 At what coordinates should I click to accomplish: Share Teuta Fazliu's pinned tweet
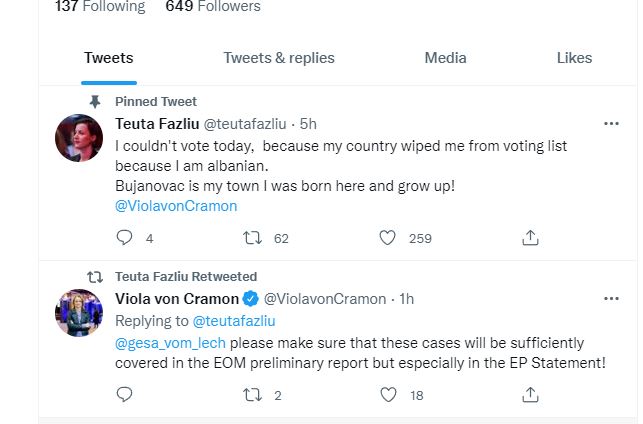[531, 238]
